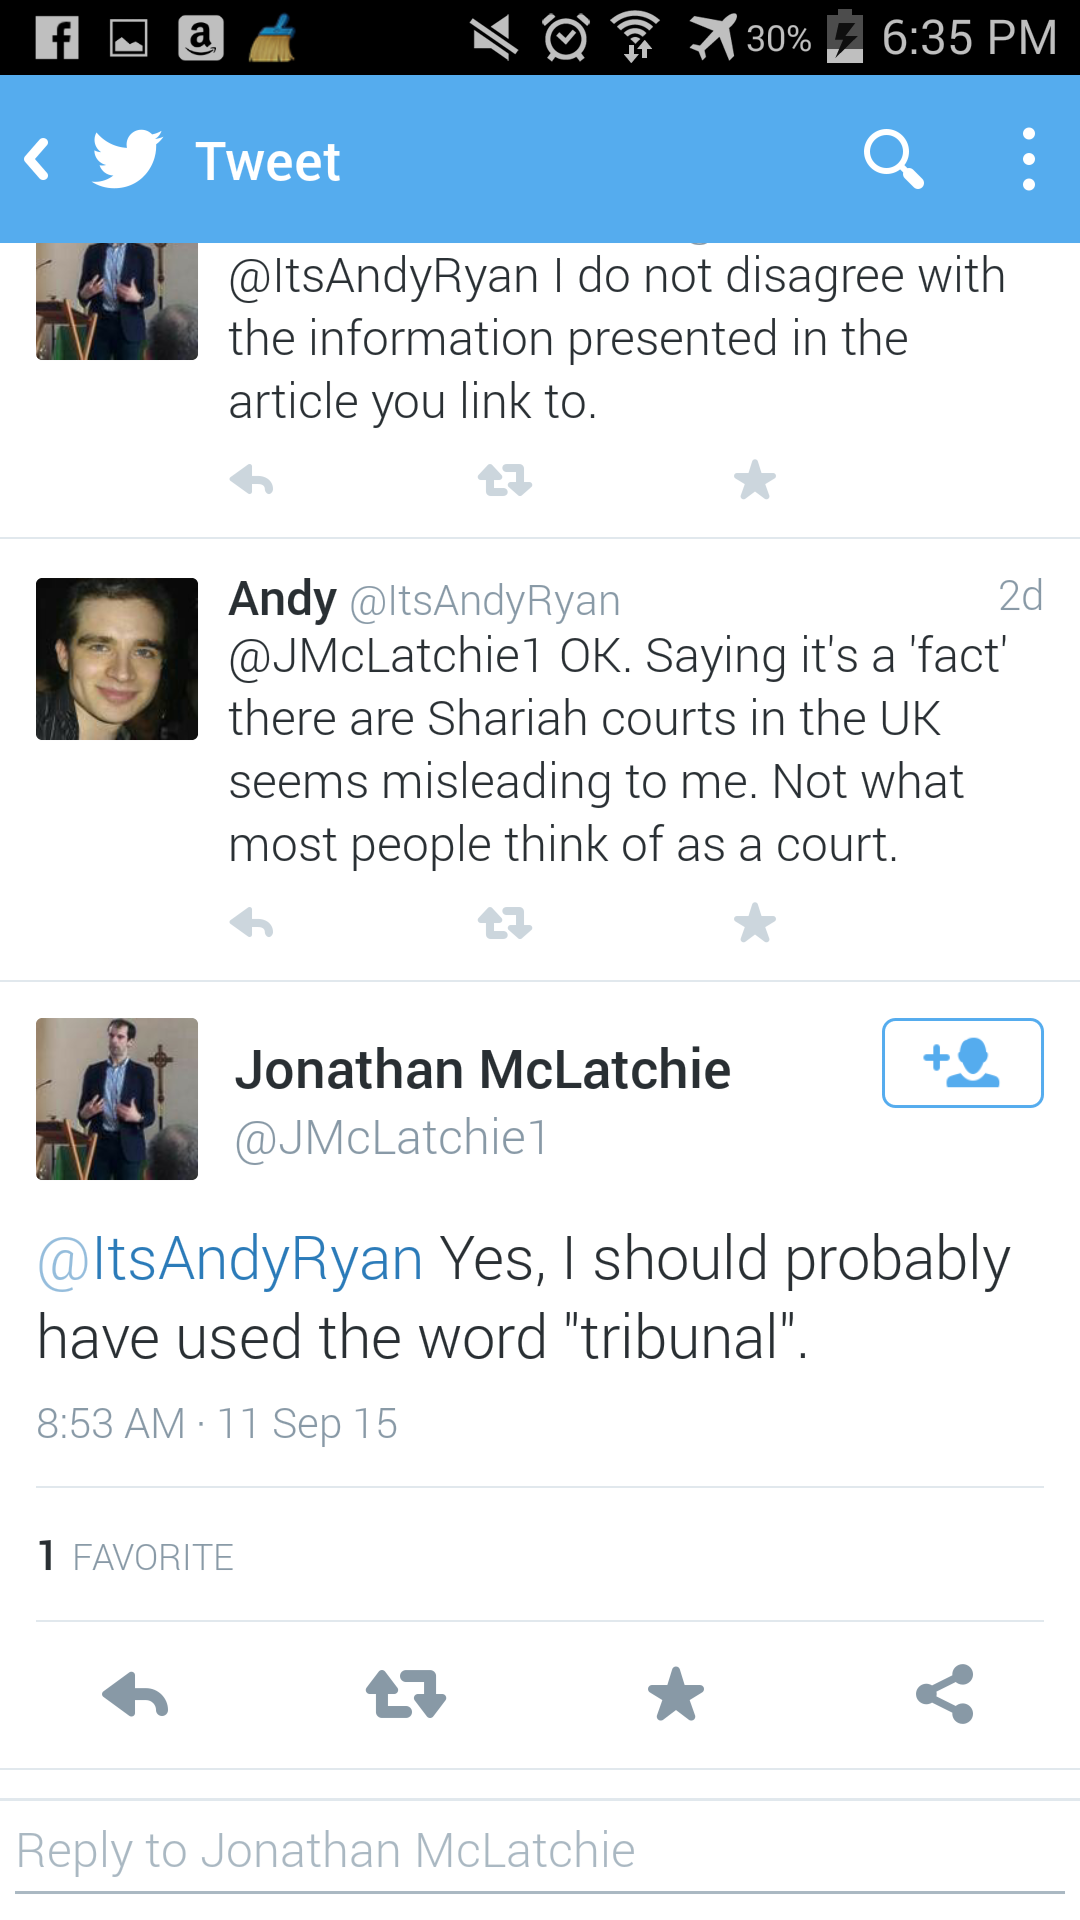Open the search icon in header

pyautogui.click(x=893, y=159)
